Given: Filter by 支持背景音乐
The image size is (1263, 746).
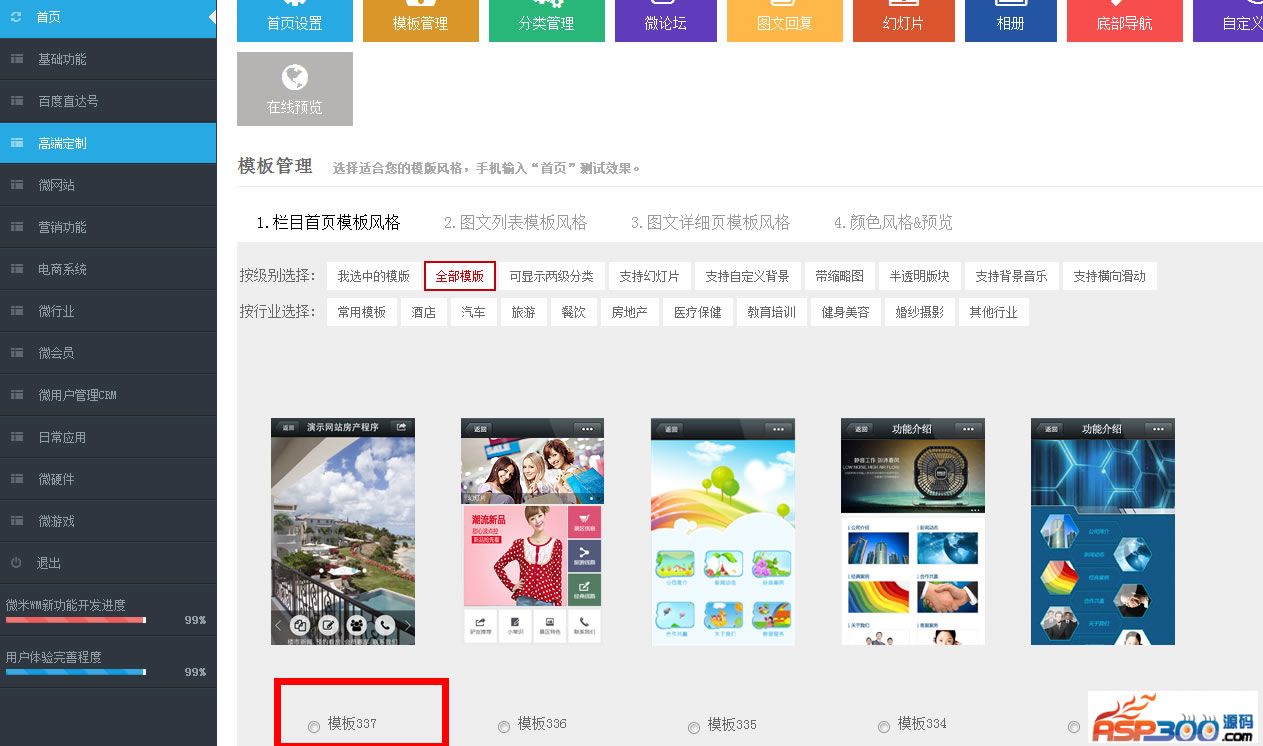Looking at the screenshot, I should click(x=1011, y=276).
